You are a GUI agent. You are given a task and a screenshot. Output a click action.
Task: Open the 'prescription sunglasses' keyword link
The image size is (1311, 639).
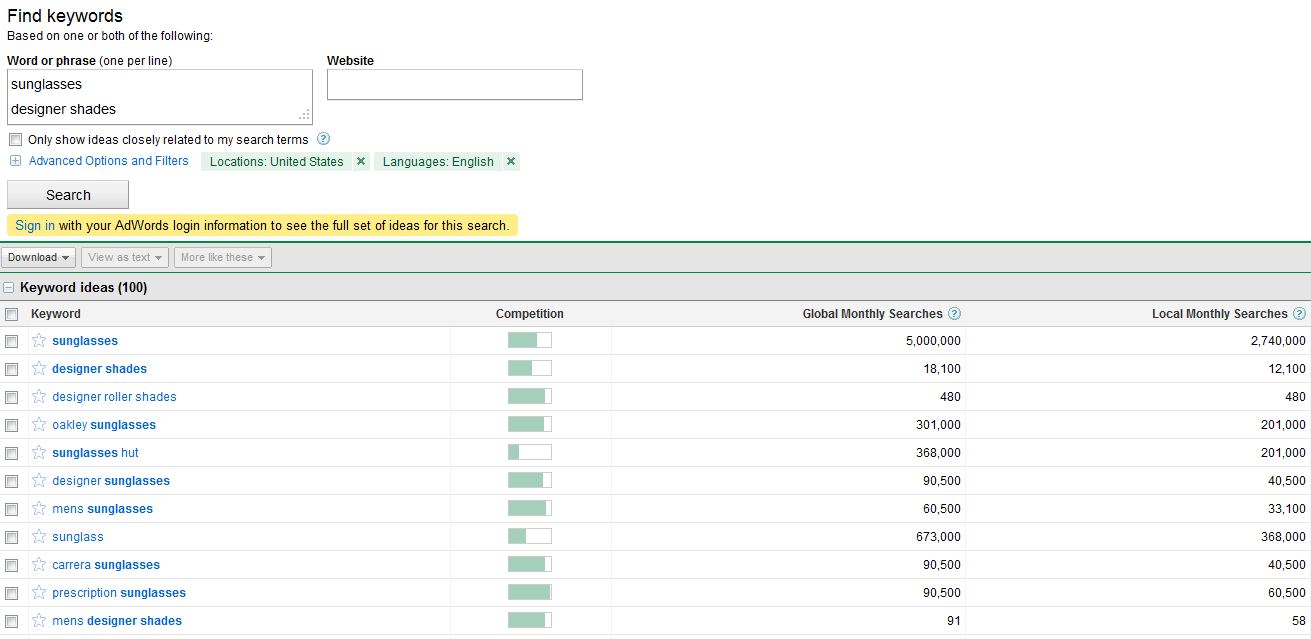119,593
